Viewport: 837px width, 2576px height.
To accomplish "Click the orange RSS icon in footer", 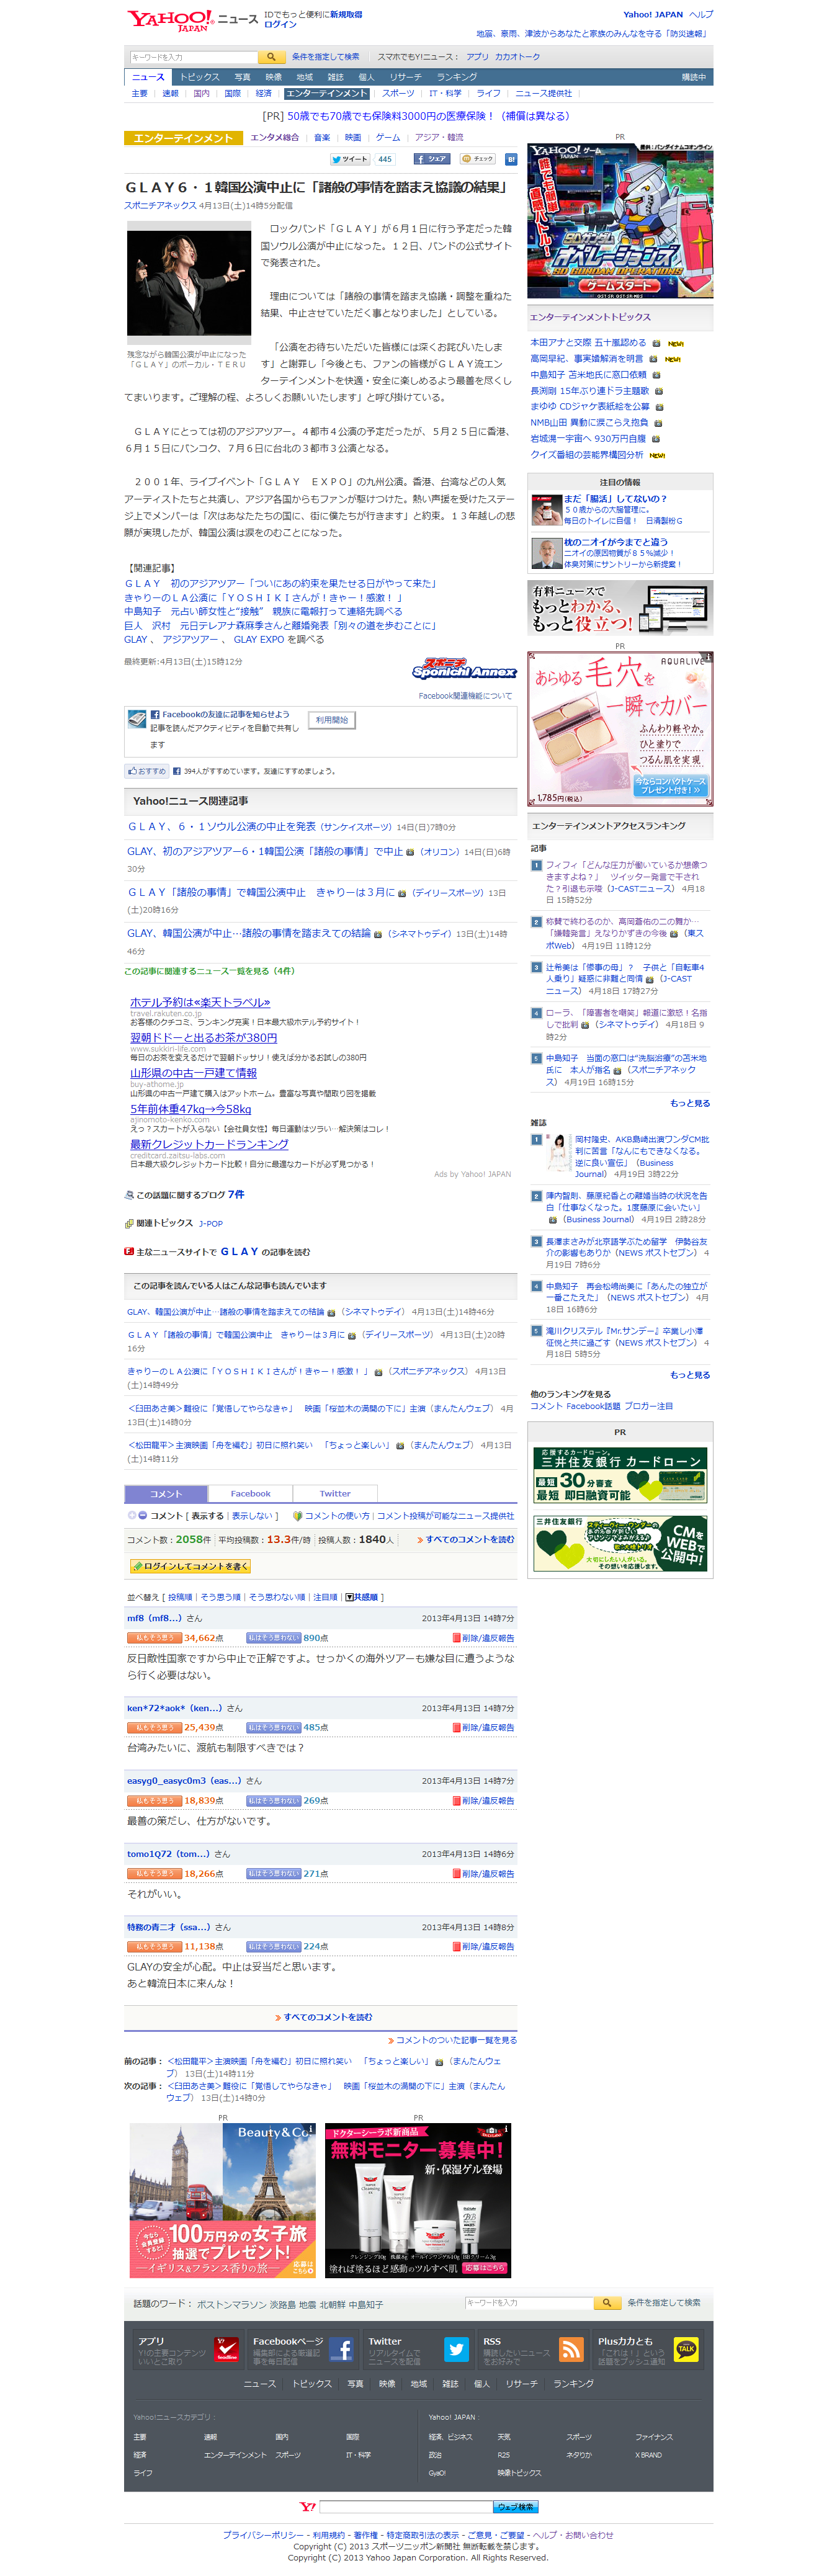I will coord(571,2349).
